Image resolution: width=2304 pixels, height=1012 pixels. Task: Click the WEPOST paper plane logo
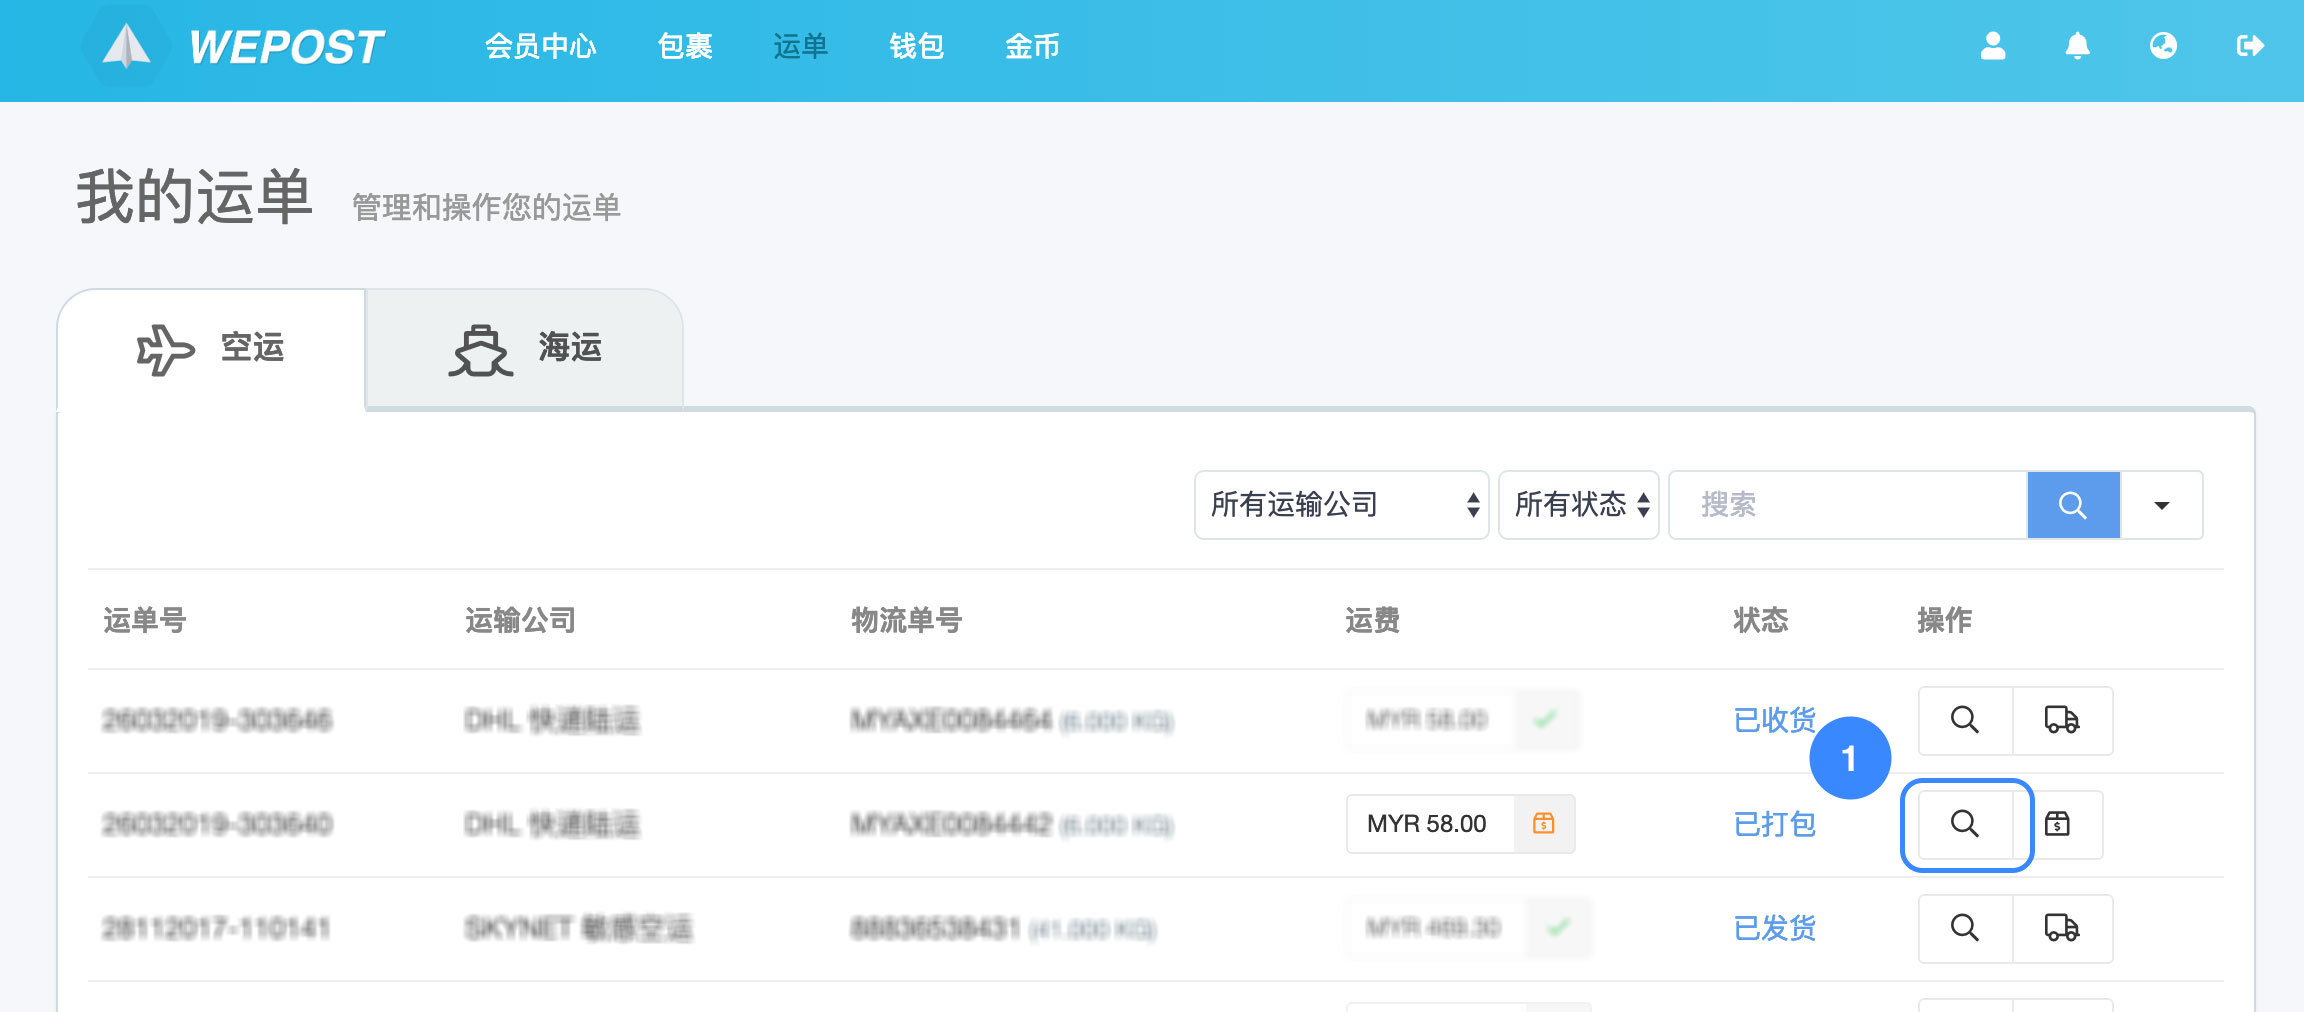coord(127,46)
